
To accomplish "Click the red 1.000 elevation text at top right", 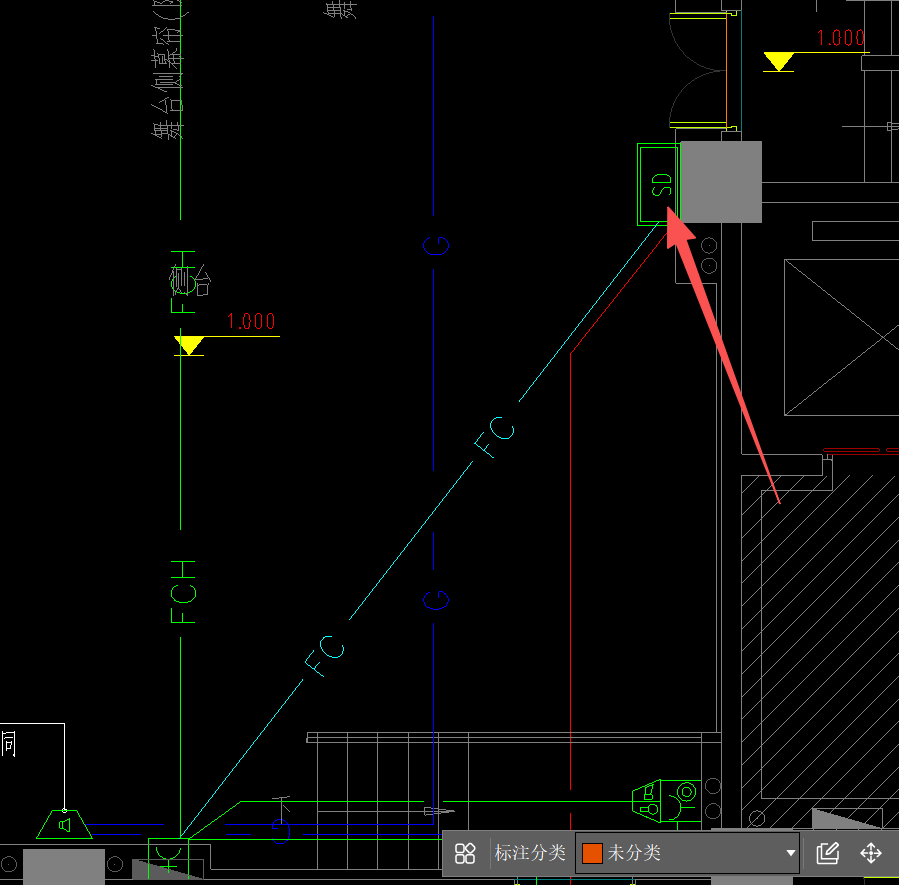I will 841,38.
